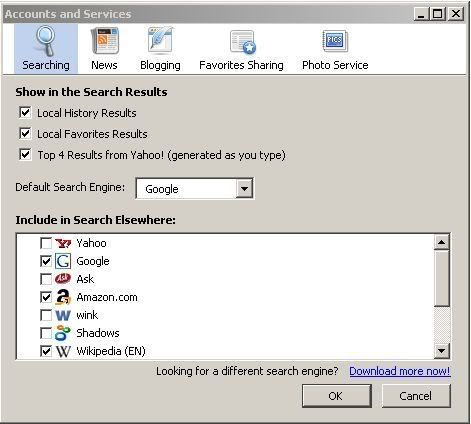Follow the Download more now! link
This screenshot has height=424, width=471.
(x=400, y=371)
